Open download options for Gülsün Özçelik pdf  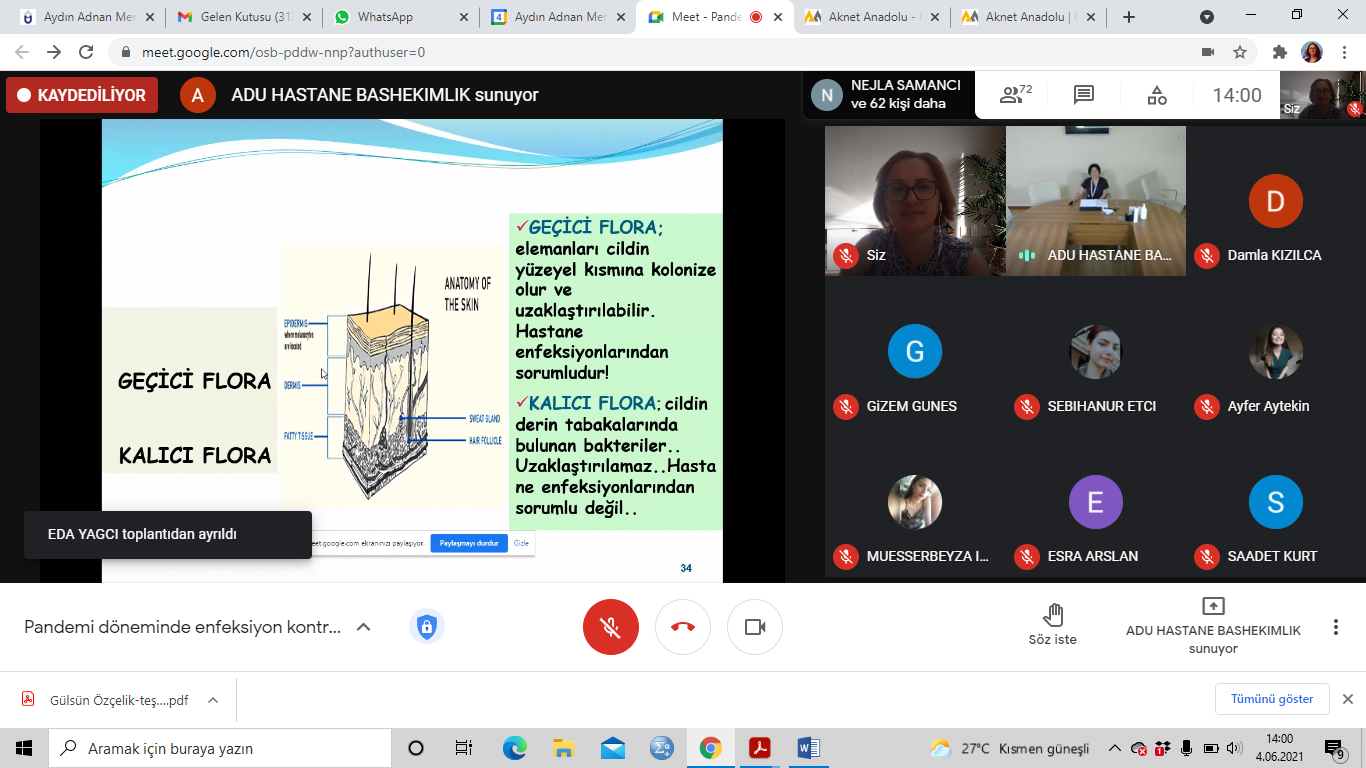(213, 700)
